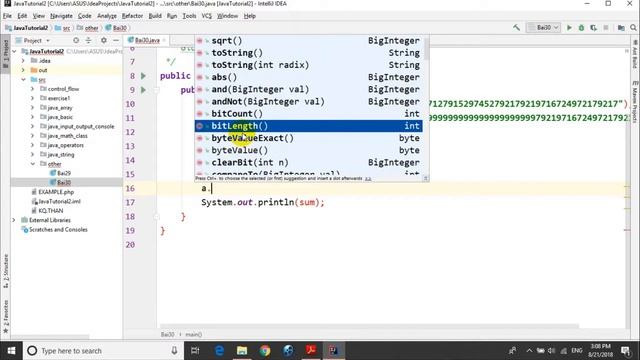Image resolution: width=640 pixels, height=360 pixels.
Task: Select clearBit(int n) completion item
Action: pos(309,162)
